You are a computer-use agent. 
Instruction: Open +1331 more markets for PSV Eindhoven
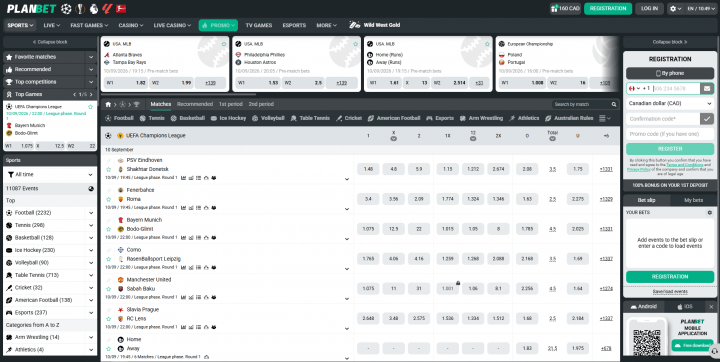point(606,169)
